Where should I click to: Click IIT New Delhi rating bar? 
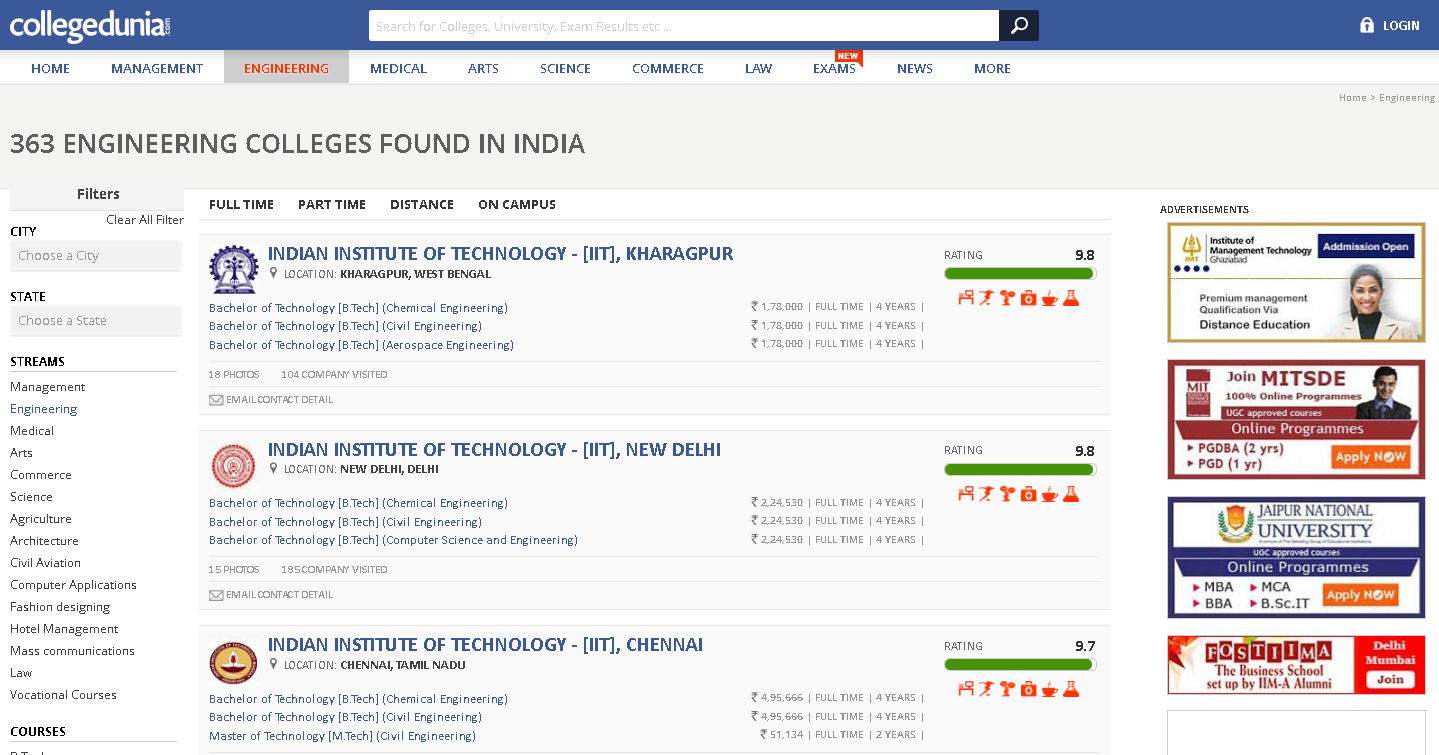(x=1019, y=469)
